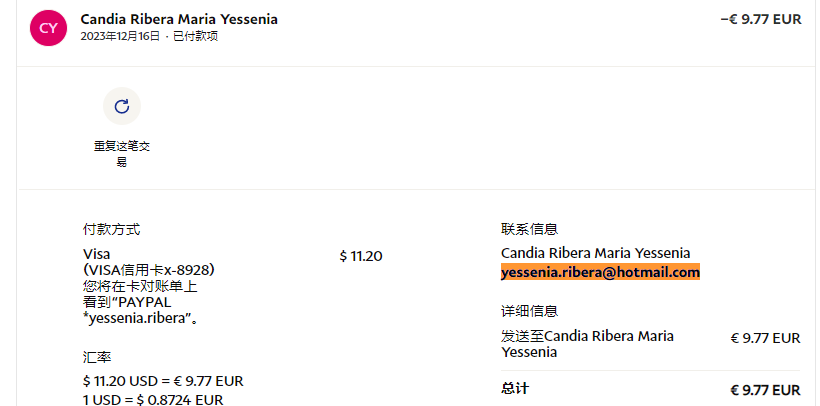The width and height of the screenshot is (820, 406).
Task: Click the −€ 9.77 EUR amount in the header
Action: point(760,19)
